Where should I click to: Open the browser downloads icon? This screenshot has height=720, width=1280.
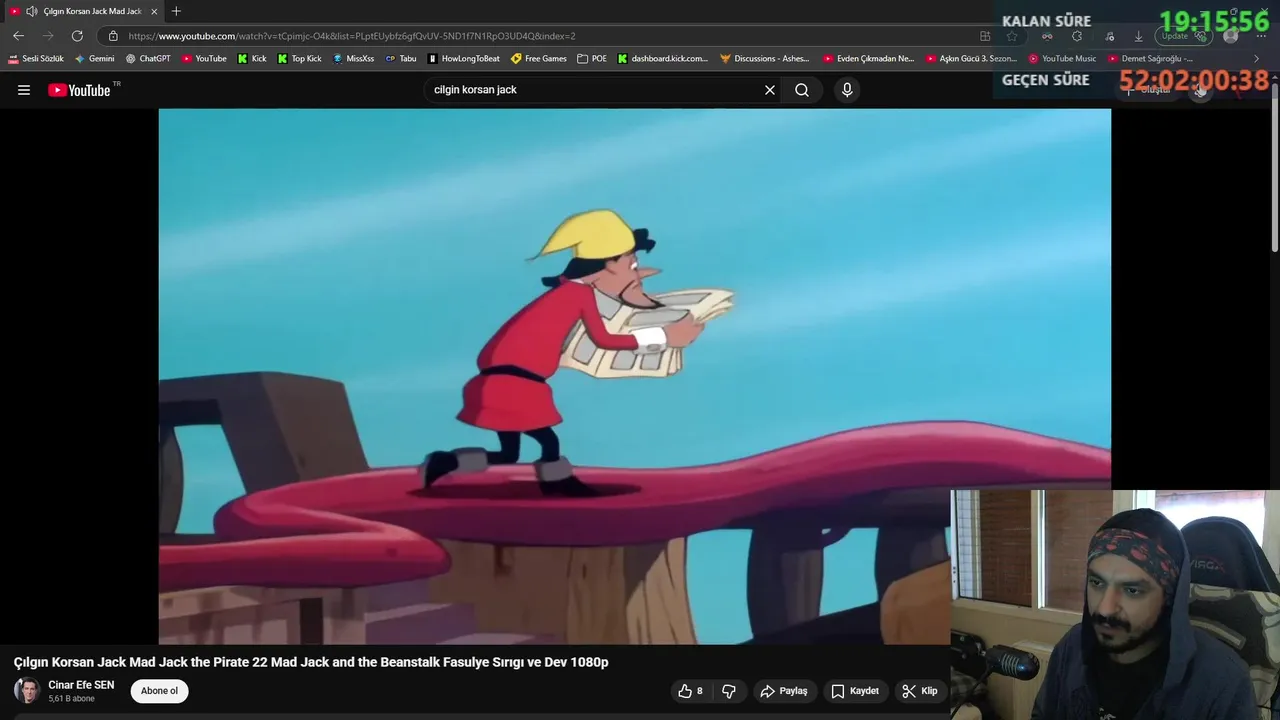1138,36
